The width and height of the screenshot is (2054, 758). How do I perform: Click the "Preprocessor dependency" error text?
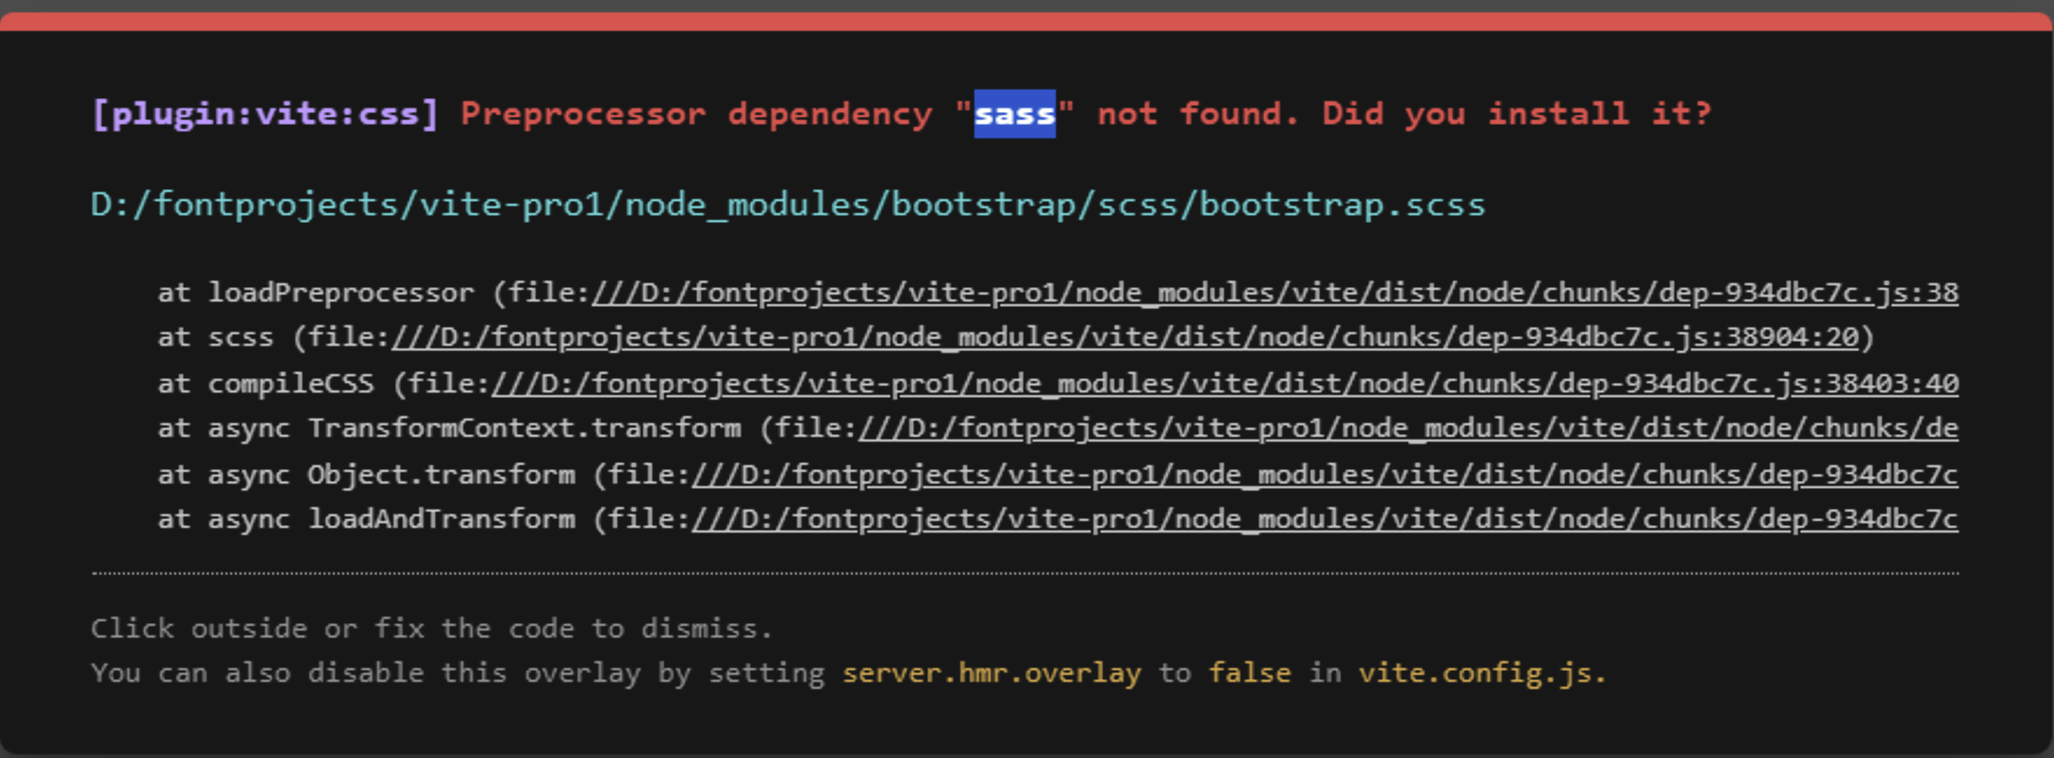point(696,114)
